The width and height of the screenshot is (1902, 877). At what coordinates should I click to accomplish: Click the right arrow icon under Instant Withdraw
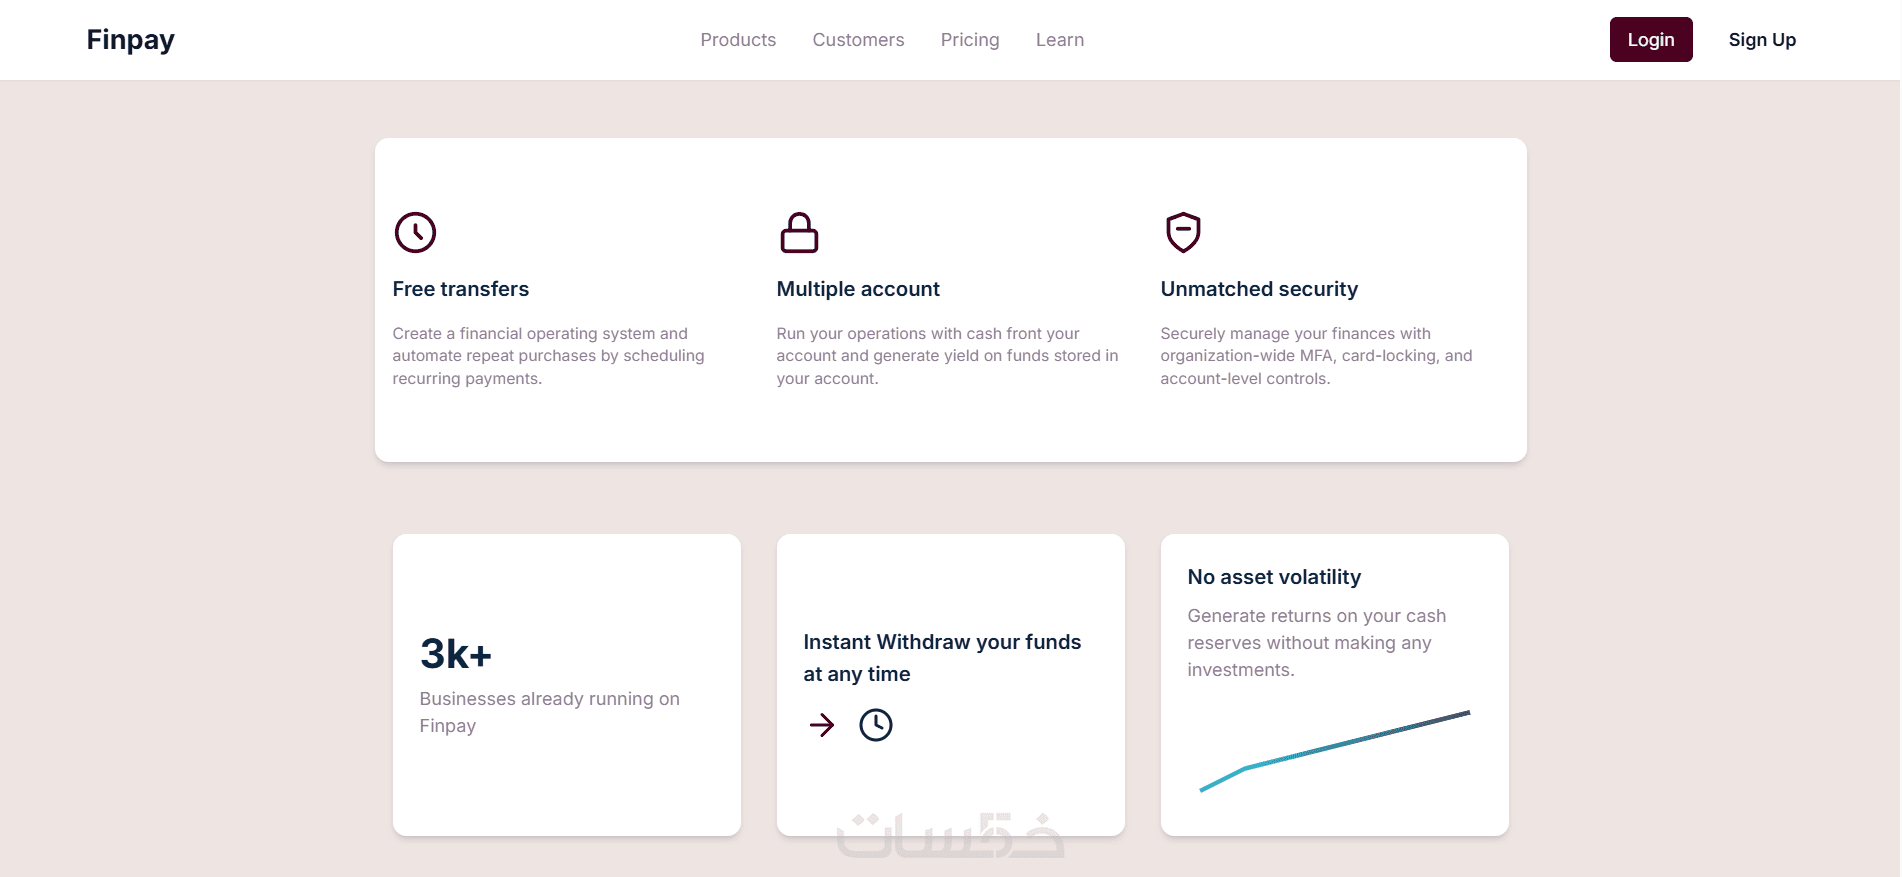click(x=822, y=725)
